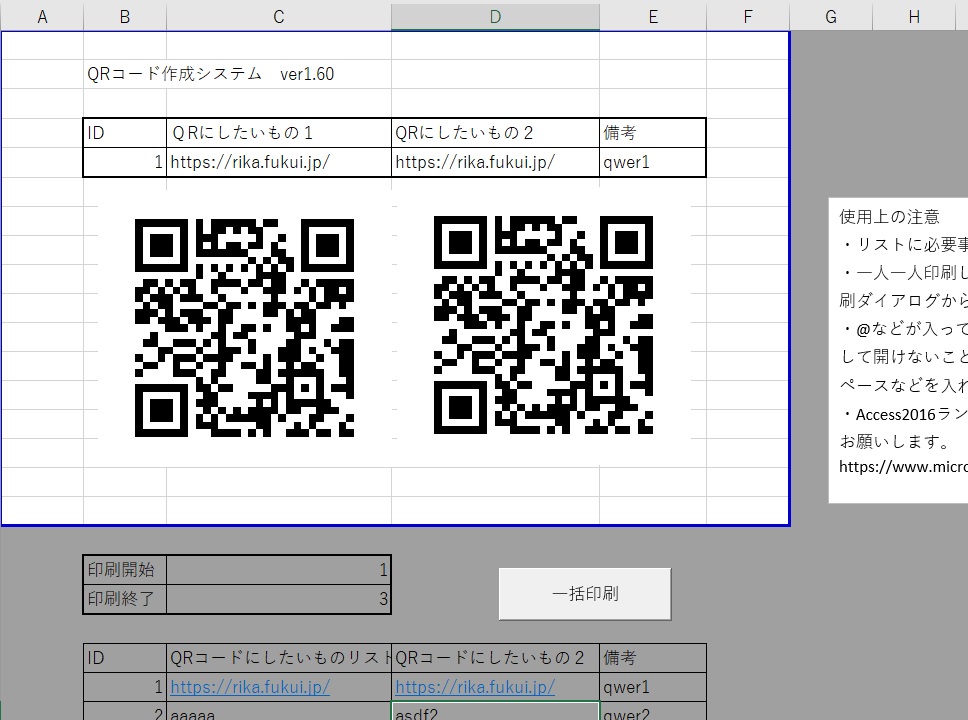
Task: Select column H header
Action: (x=914, y=16)
